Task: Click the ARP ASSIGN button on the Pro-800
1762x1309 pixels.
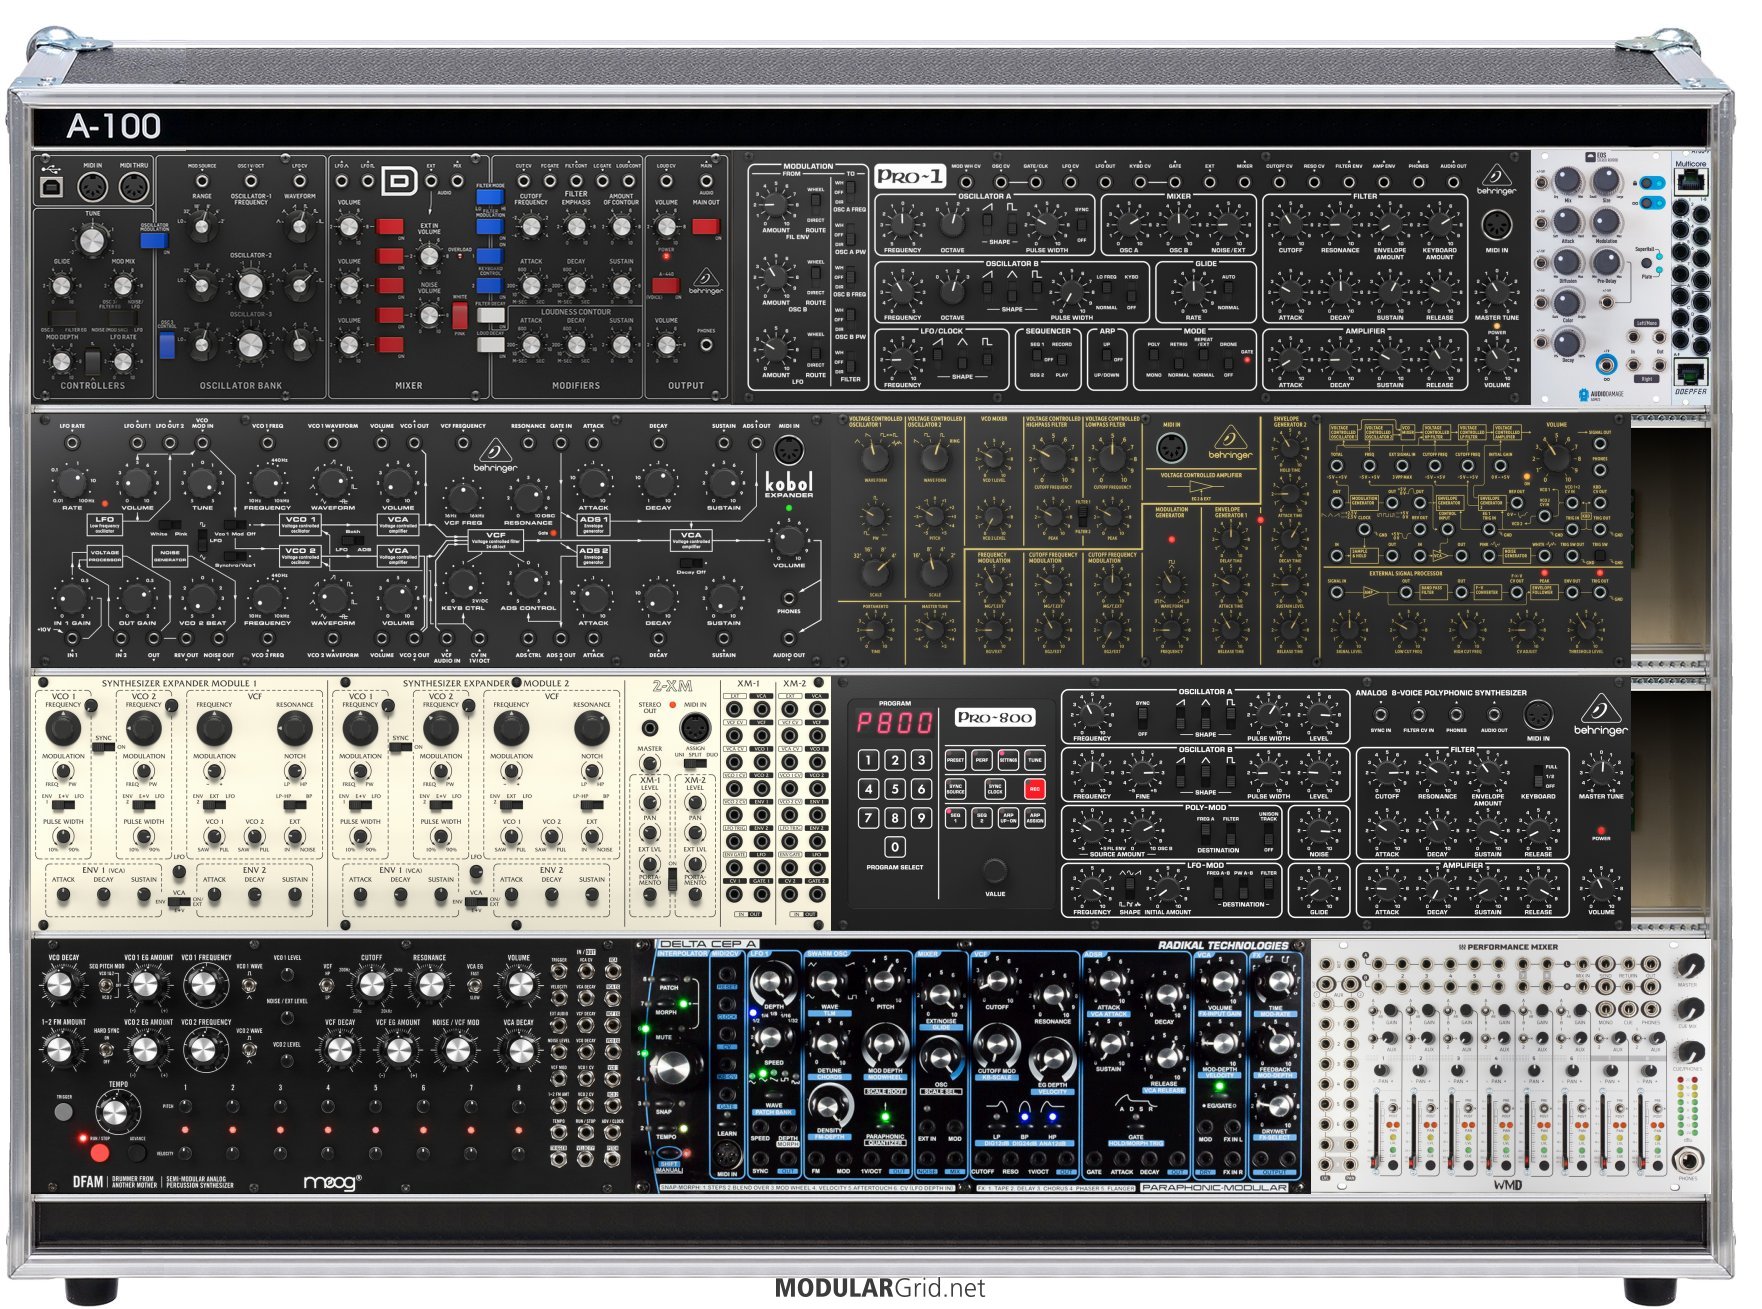Action: 1035,817
